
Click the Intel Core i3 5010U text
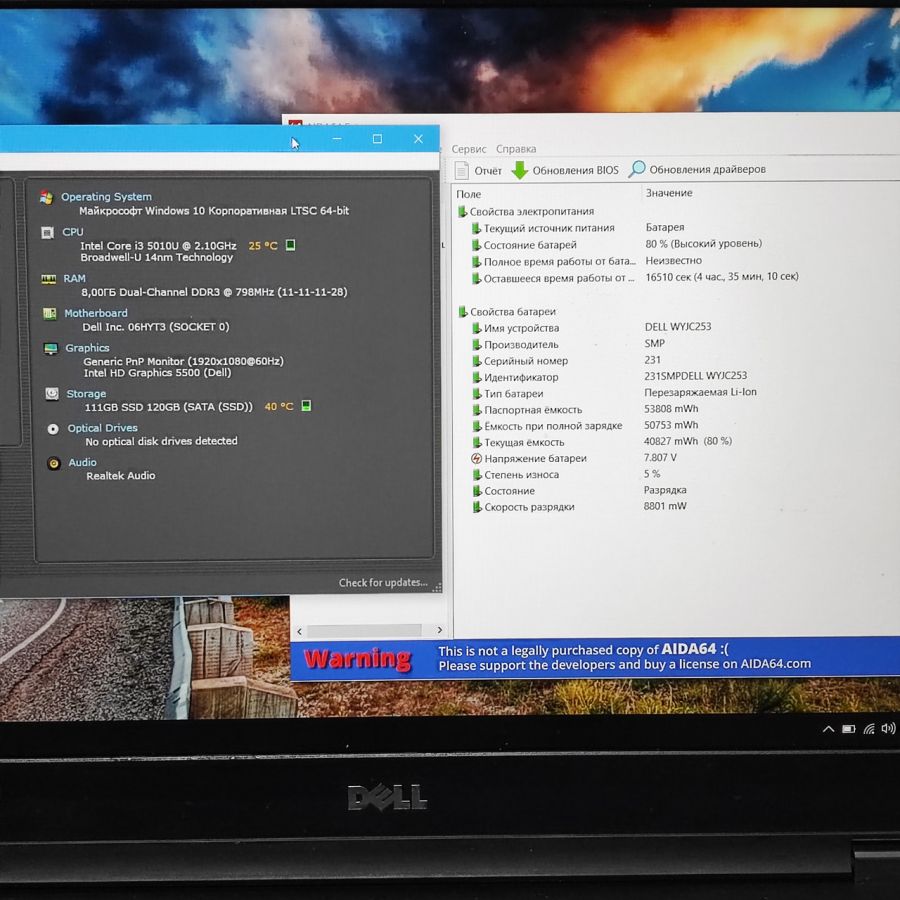[158, 246]
